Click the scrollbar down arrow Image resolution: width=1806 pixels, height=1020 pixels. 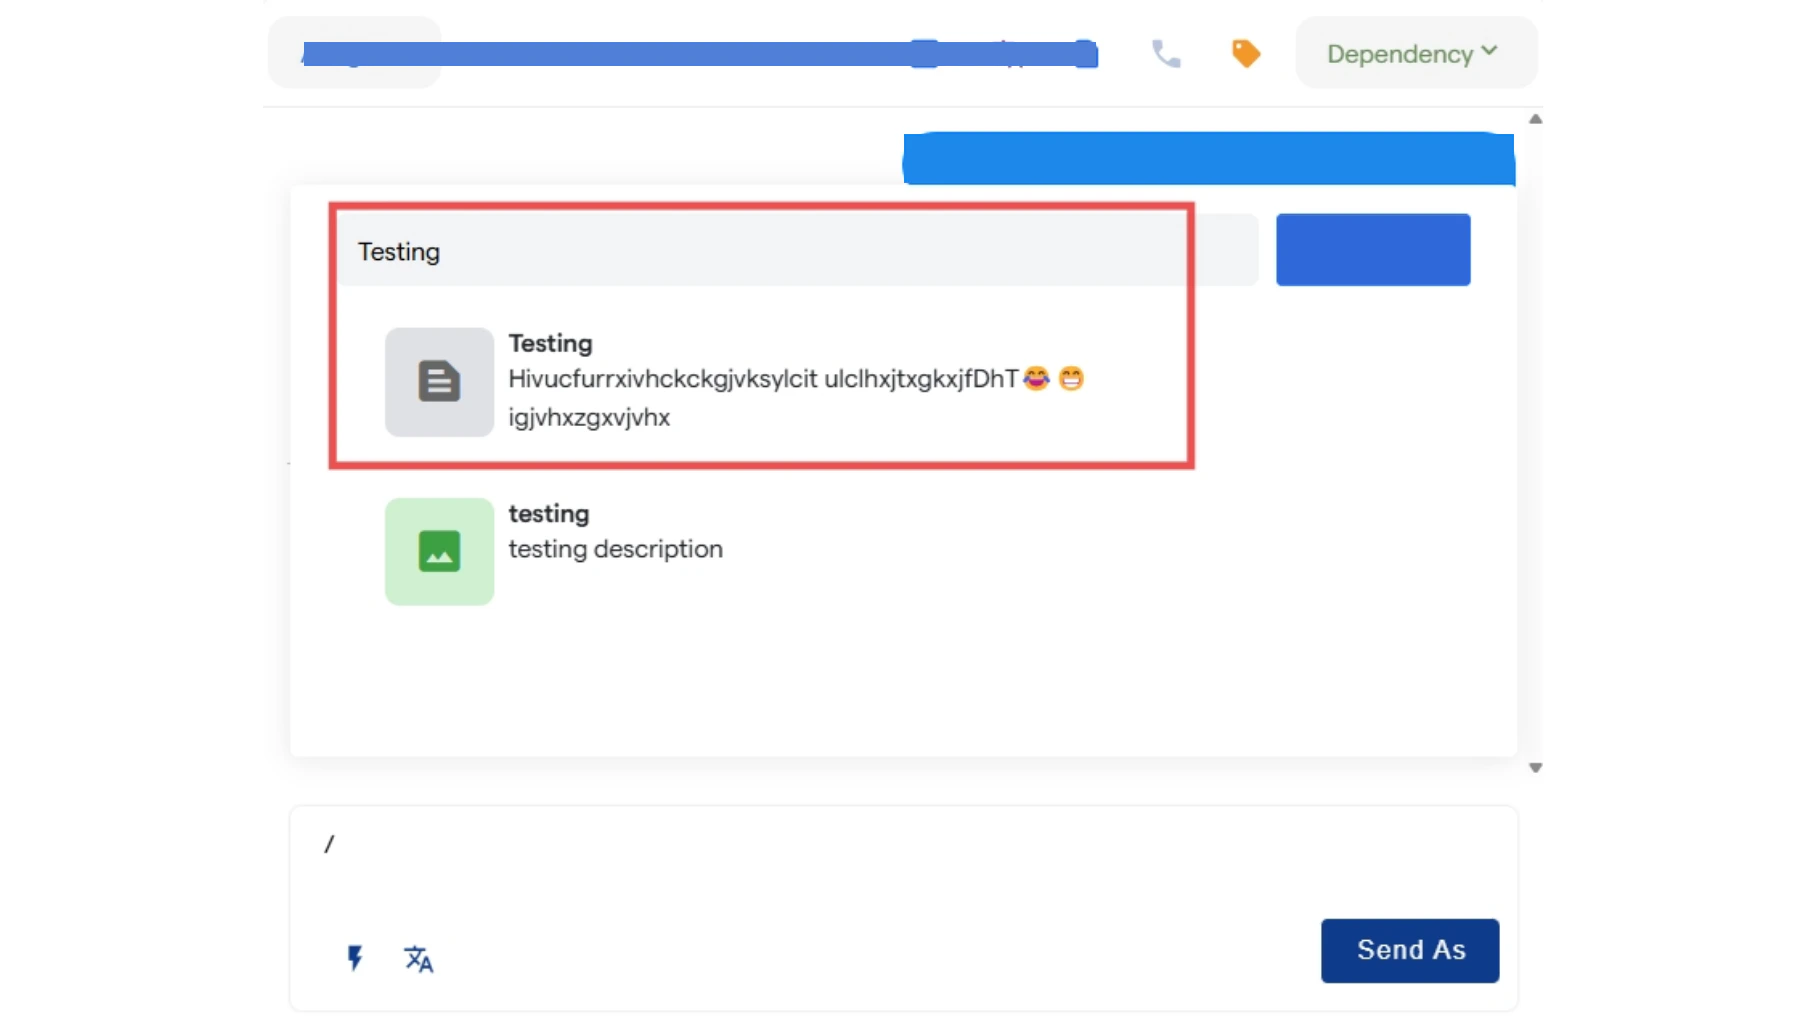[x=1535, y=768]
